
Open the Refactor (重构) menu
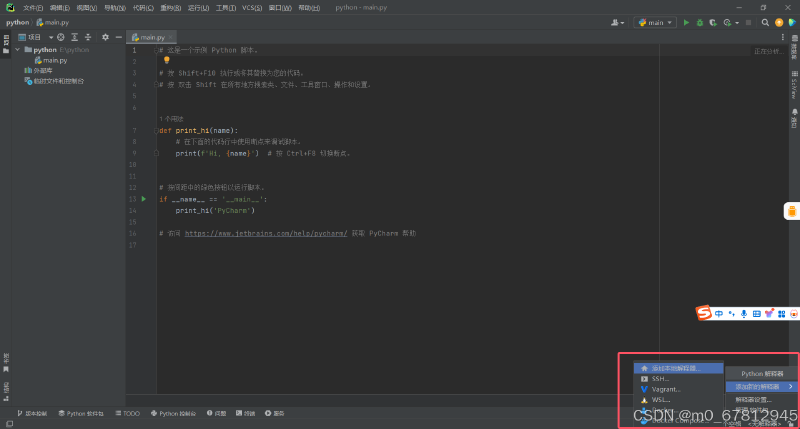[170, 8]
